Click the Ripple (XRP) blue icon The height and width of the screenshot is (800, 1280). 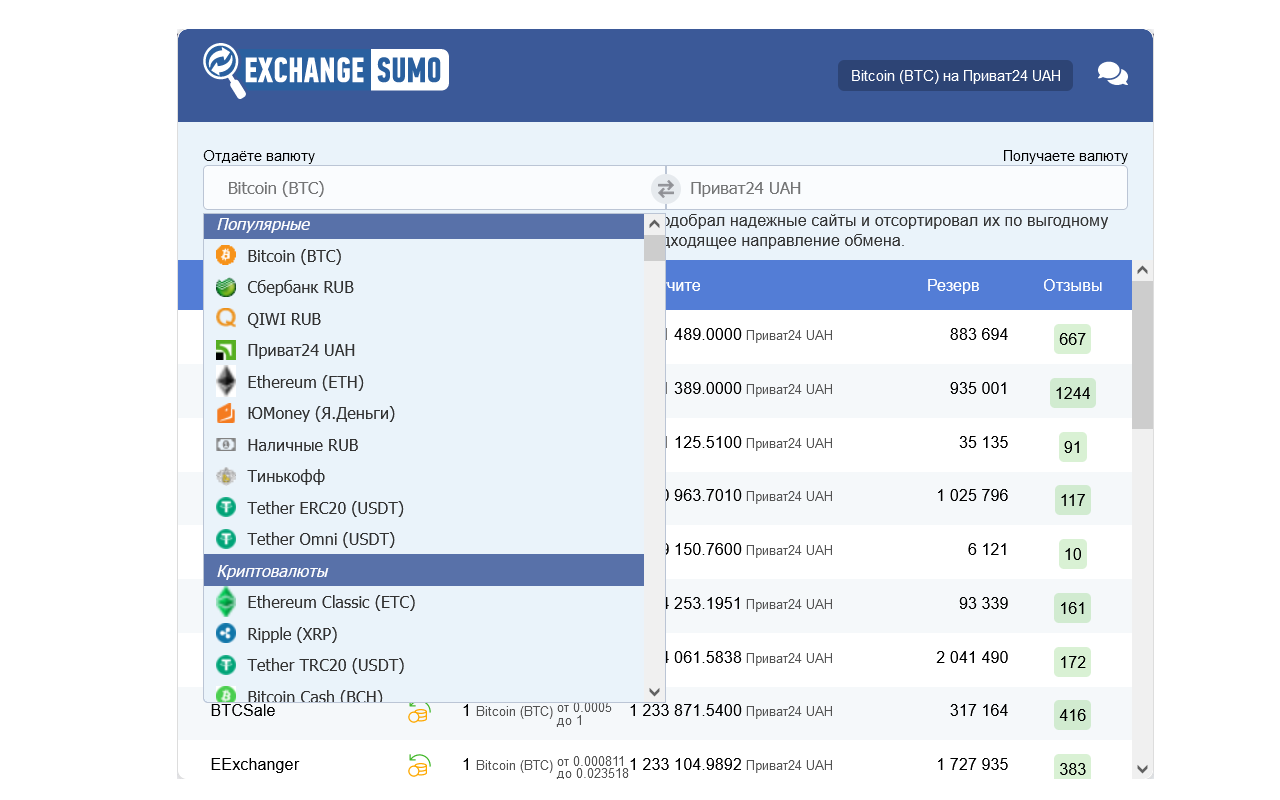coord(226,634)
